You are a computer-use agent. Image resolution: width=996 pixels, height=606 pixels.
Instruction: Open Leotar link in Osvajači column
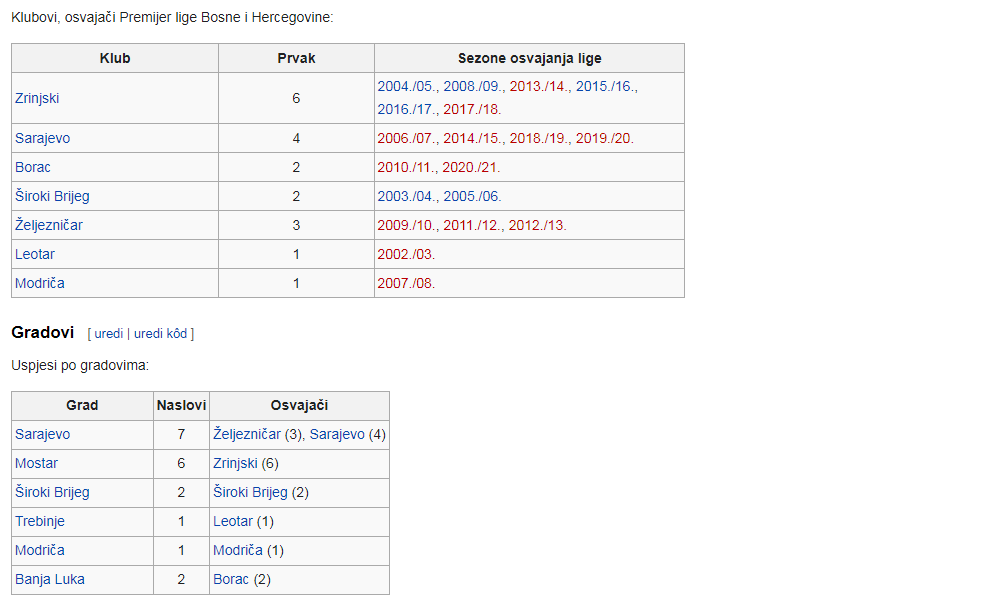232,522
